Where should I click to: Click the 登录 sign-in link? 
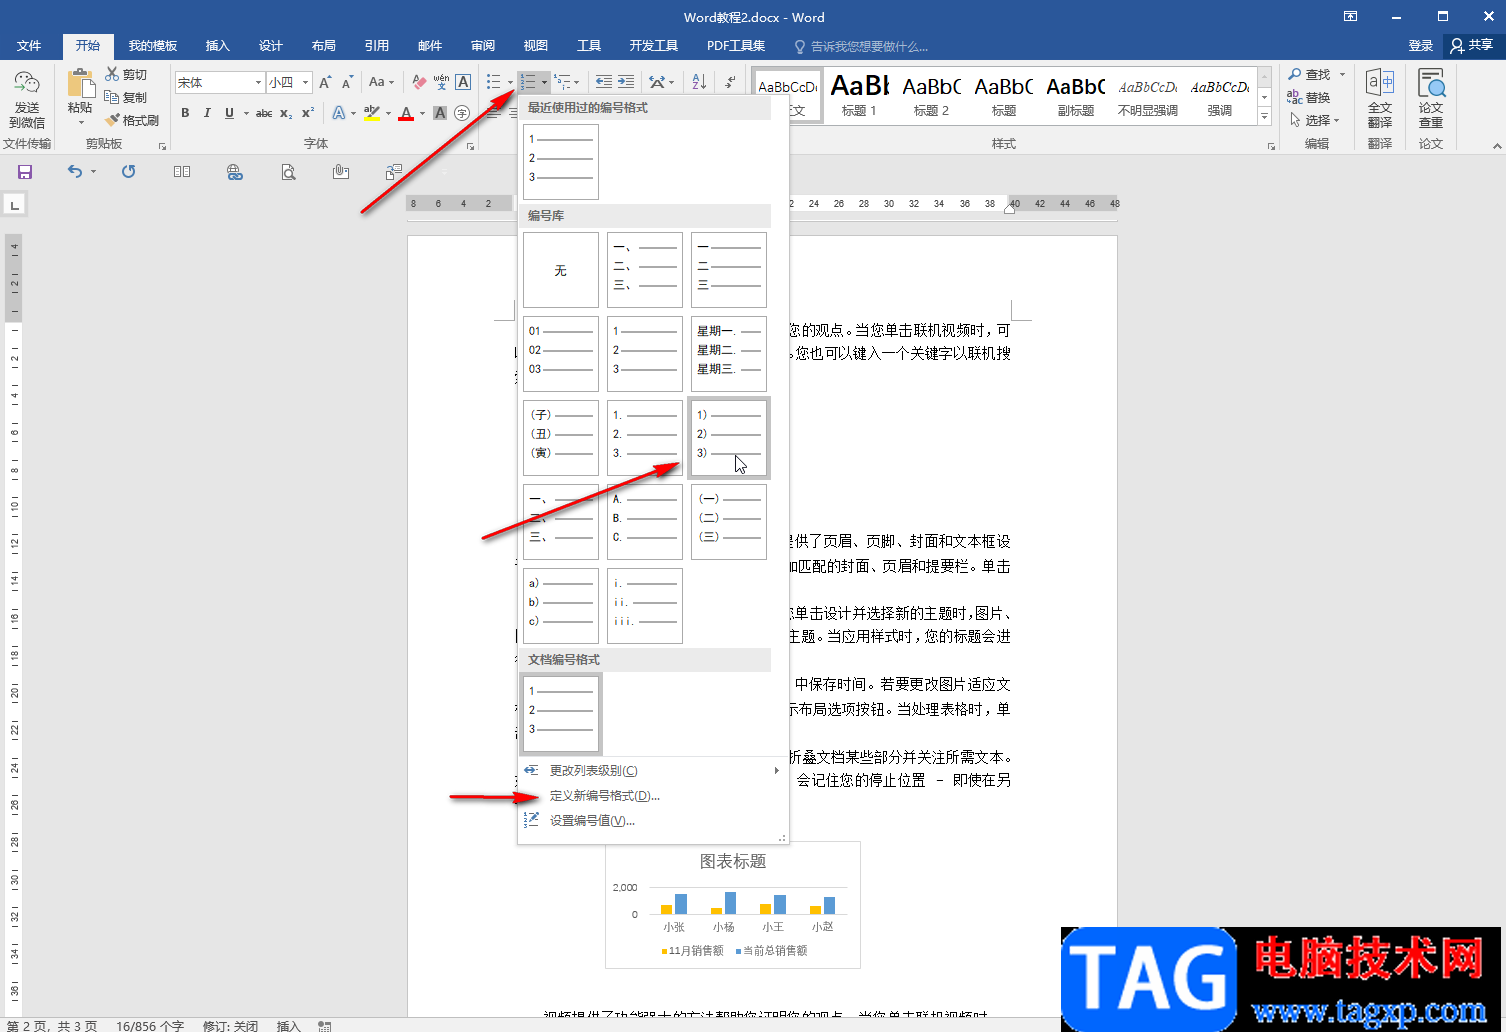click(x=1420, y=46)
